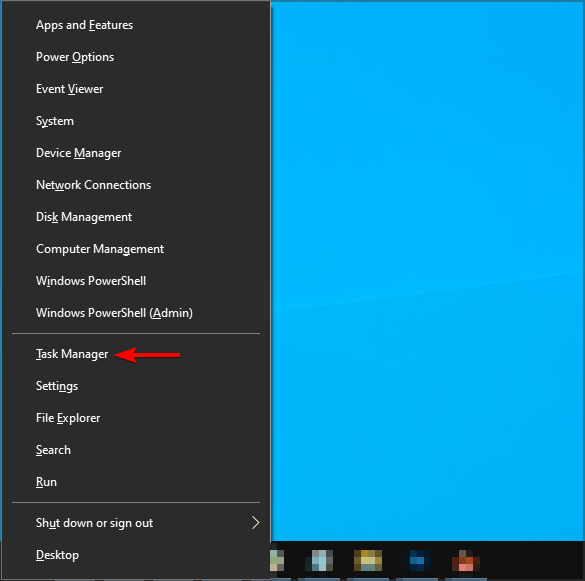Expand Shut down or sign out submenu
The width and height of the screenshot is (585, 581).
tap(136, 523)
